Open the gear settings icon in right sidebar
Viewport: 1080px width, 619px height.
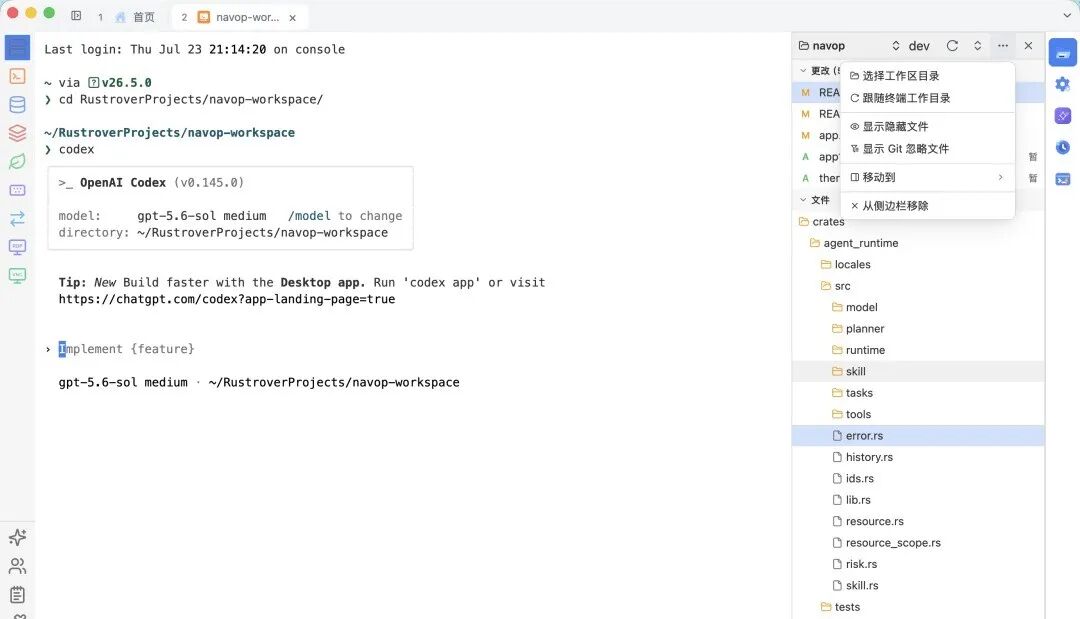(x=1063, y=84)
